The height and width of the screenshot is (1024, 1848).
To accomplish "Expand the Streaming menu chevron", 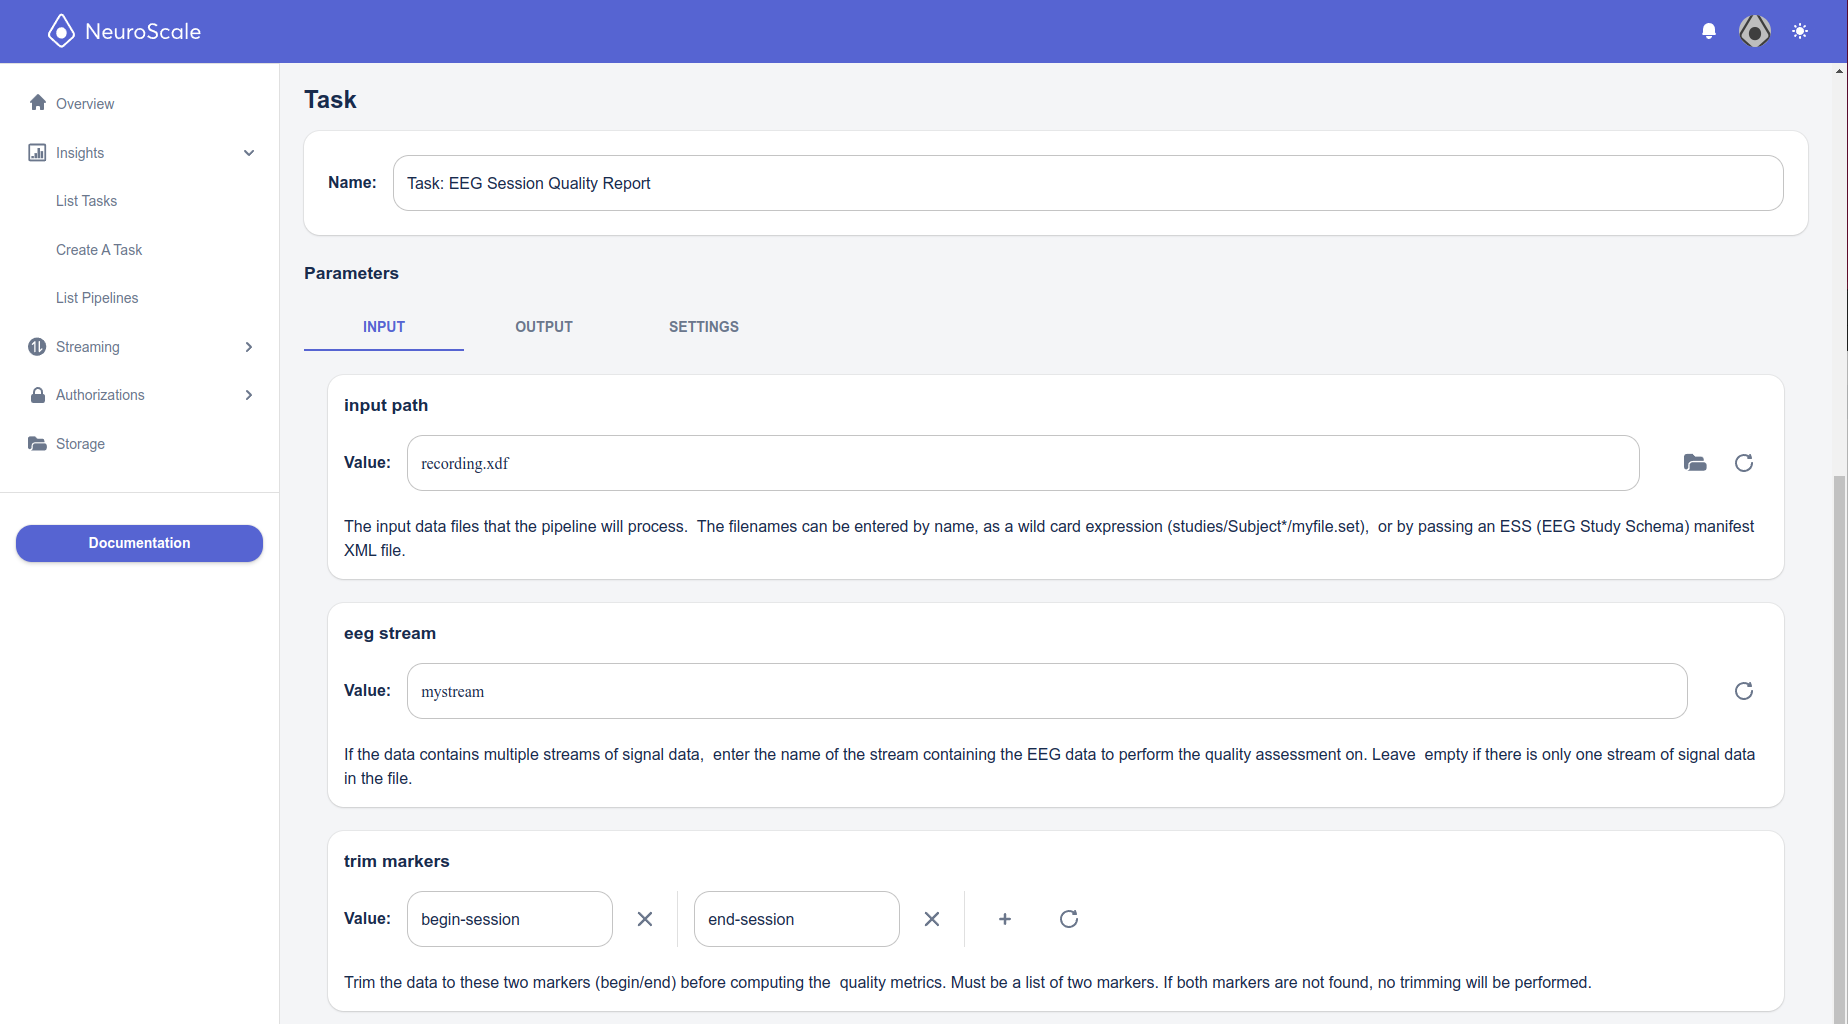I will point(249,346).
